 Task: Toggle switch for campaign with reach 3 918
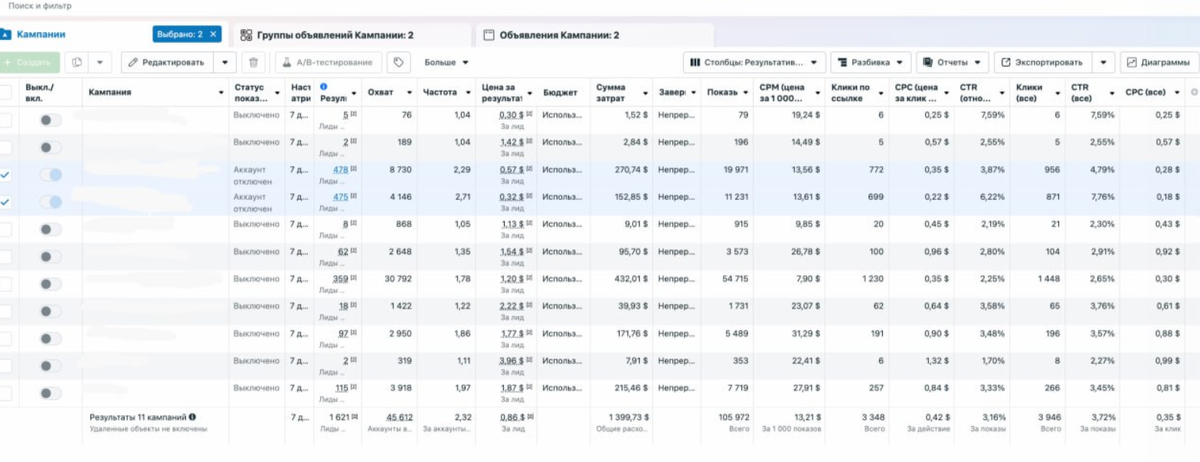click(x=50, y=392)
